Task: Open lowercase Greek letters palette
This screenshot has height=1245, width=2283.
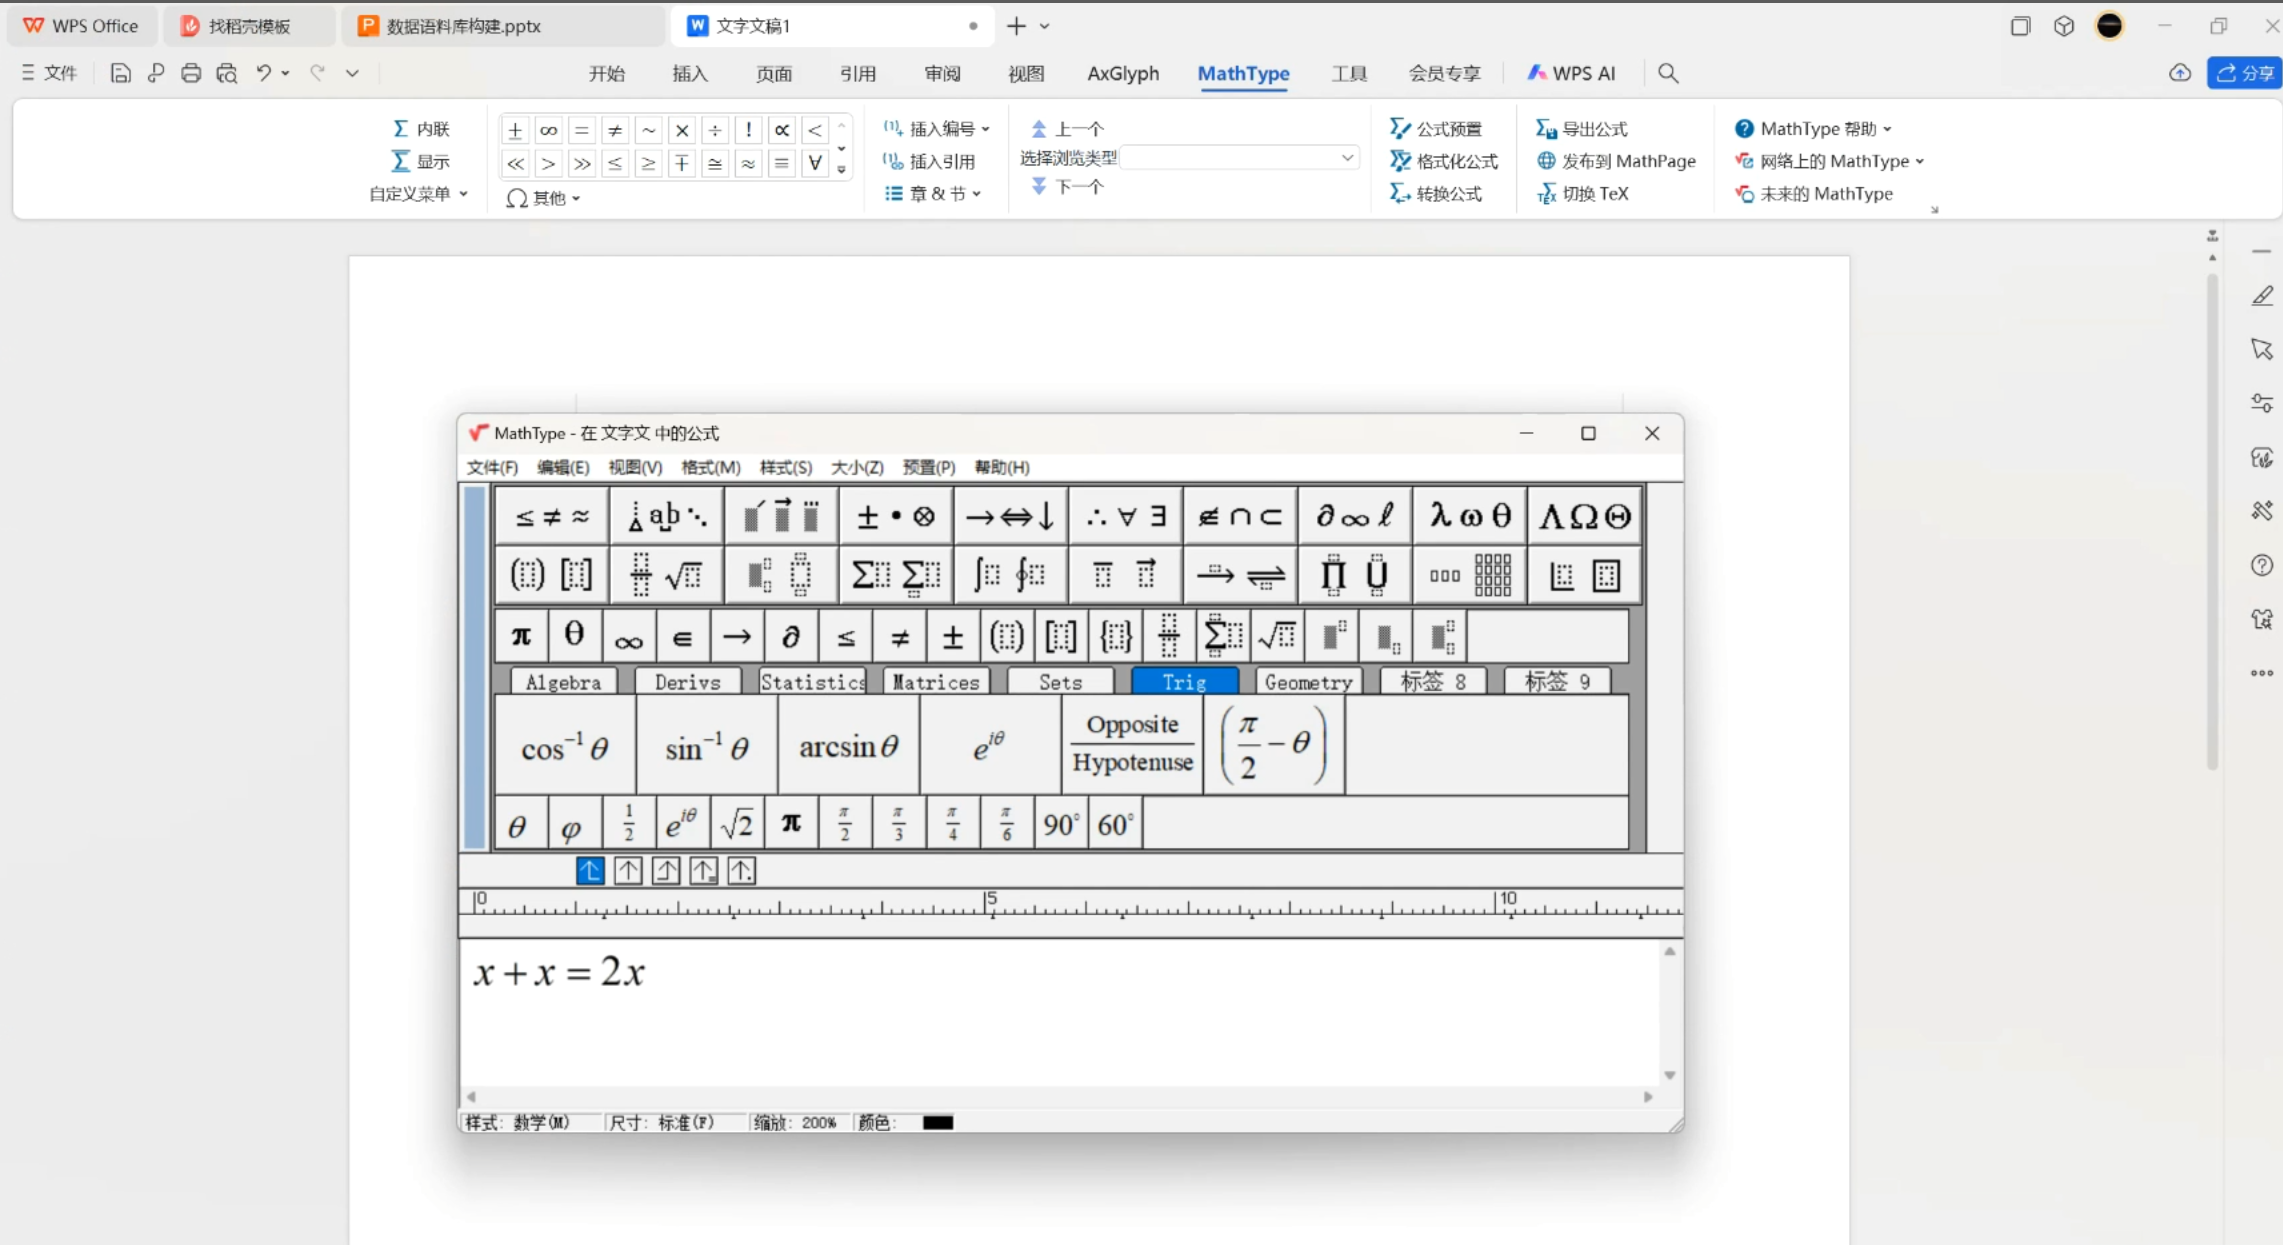Action: click(x=1470, y=516)
